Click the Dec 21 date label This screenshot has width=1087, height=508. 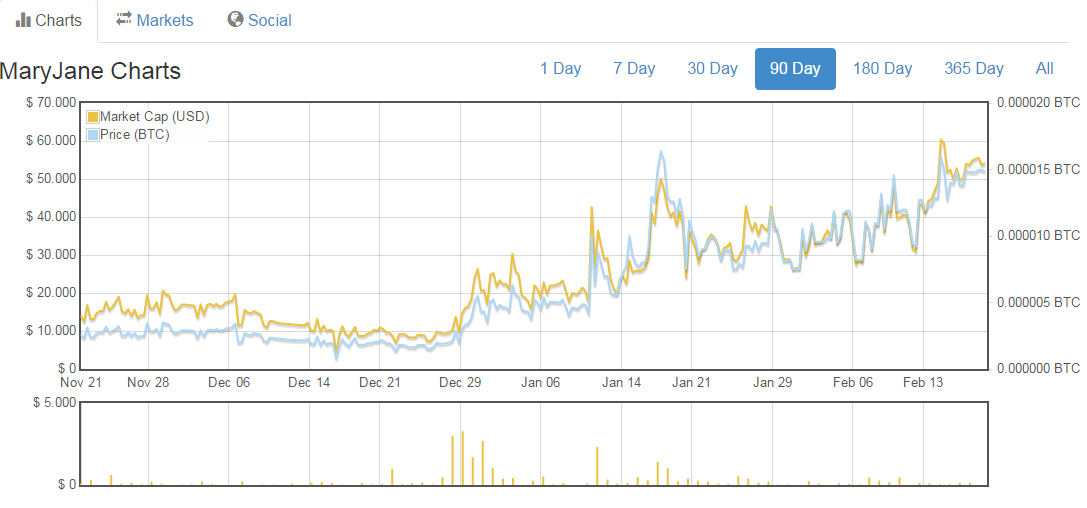[x=381, y=383]
